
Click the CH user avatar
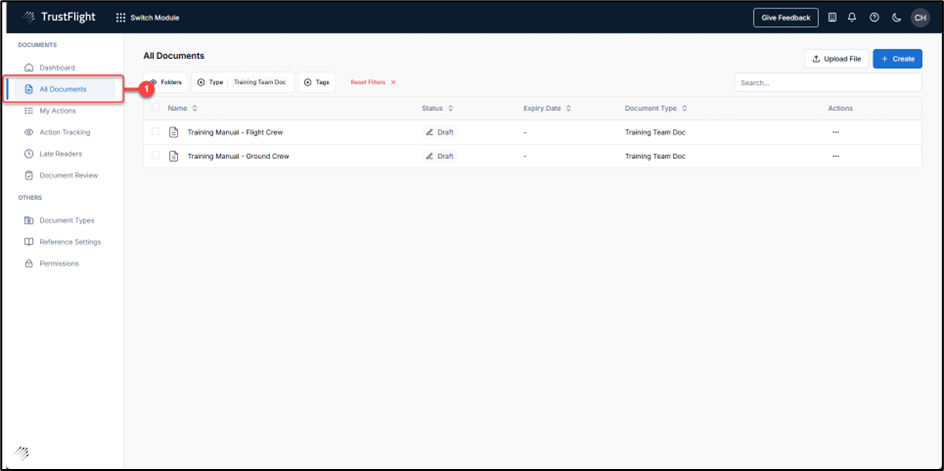[x=920, y=17]
